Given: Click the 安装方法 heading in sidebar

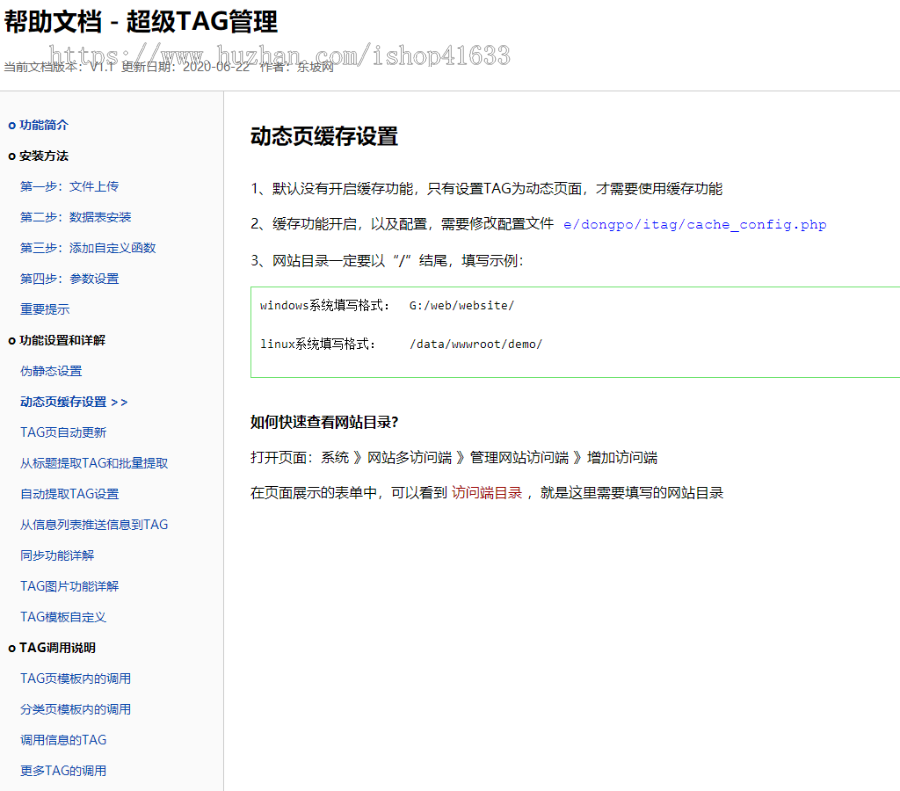Looking at the screenshot, I should click(44, 156).
